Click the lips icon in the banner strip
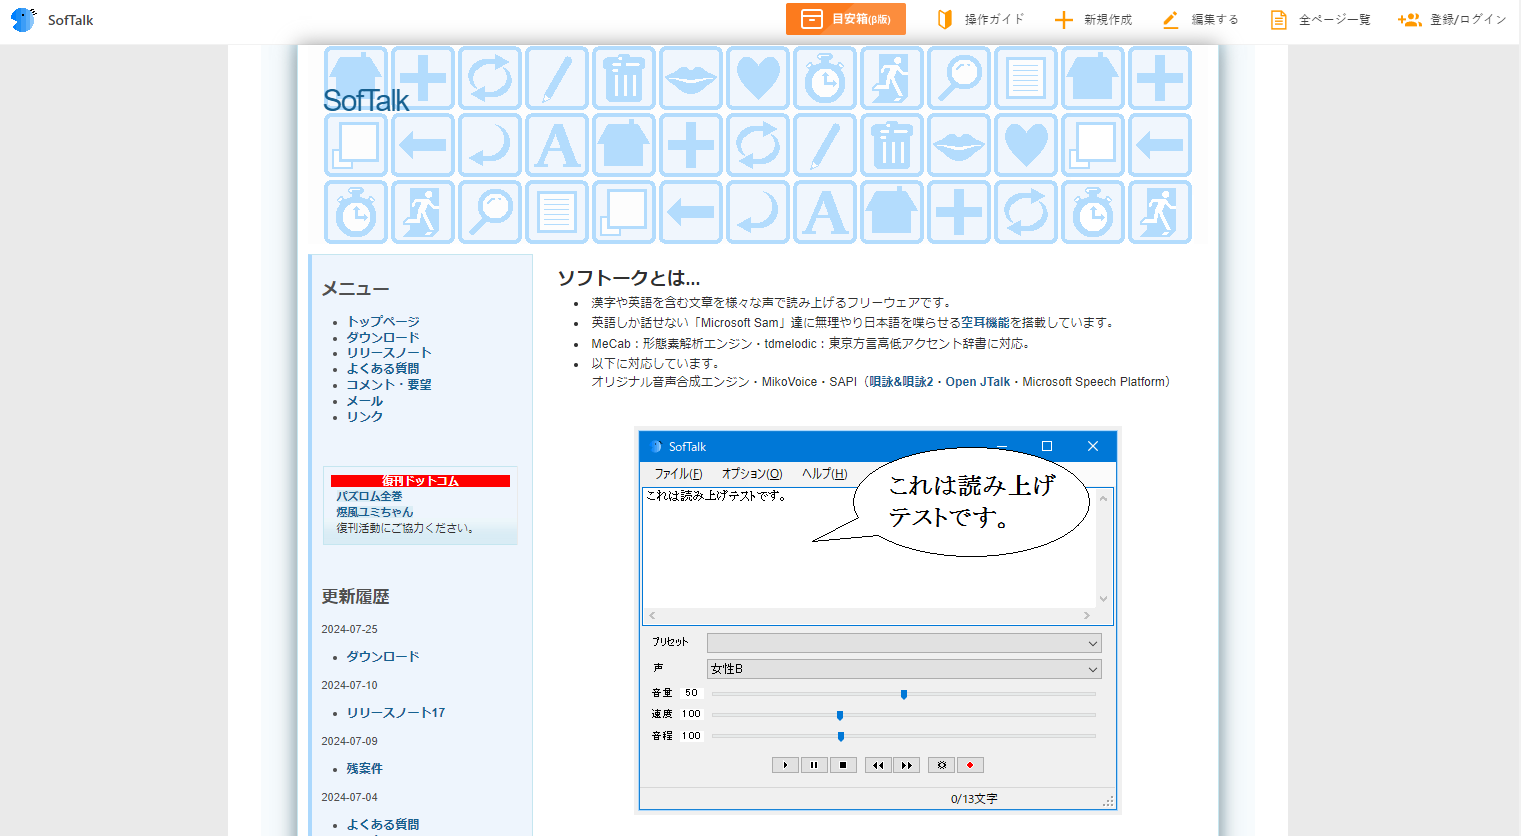The height and width of the screenshot is (836, 1521). pos(690,77)
